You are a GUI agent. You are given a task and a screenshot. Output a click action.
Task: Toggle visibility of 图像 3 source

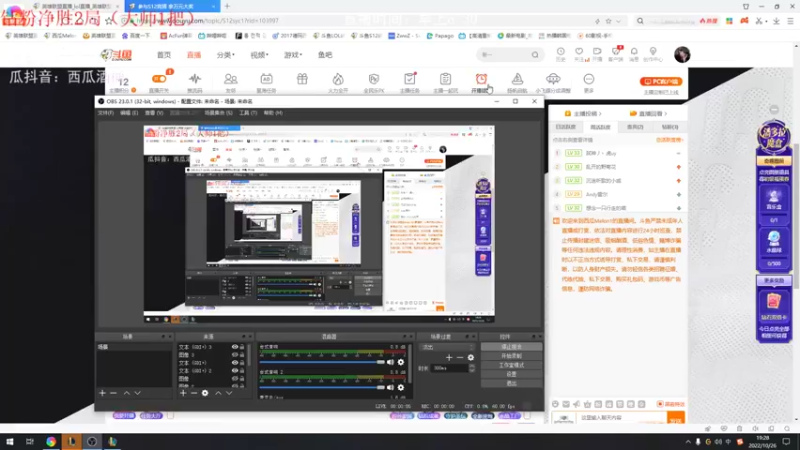[x=235, y=355]
